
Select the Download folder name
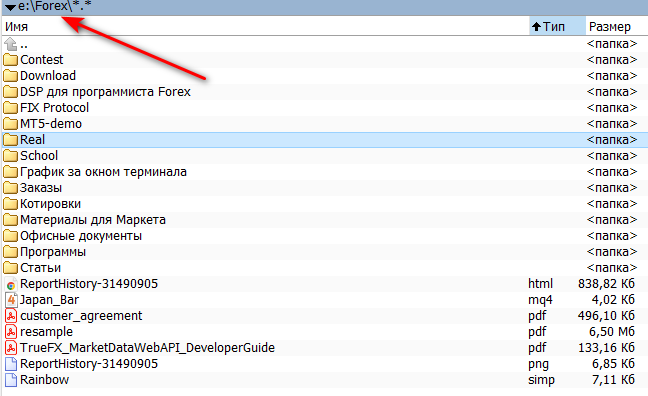[48, 76]
